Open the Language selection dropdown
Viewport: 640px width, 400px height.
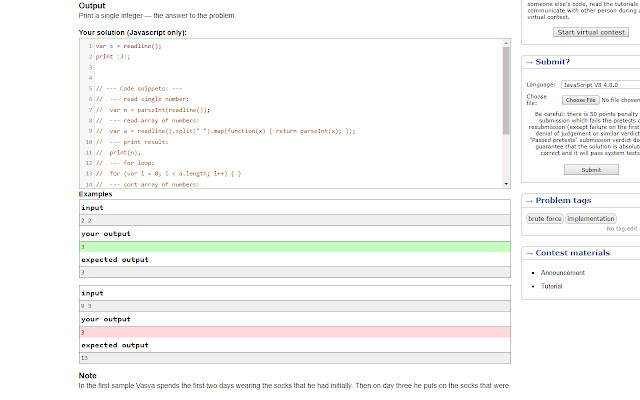click(x=600, y=85)
